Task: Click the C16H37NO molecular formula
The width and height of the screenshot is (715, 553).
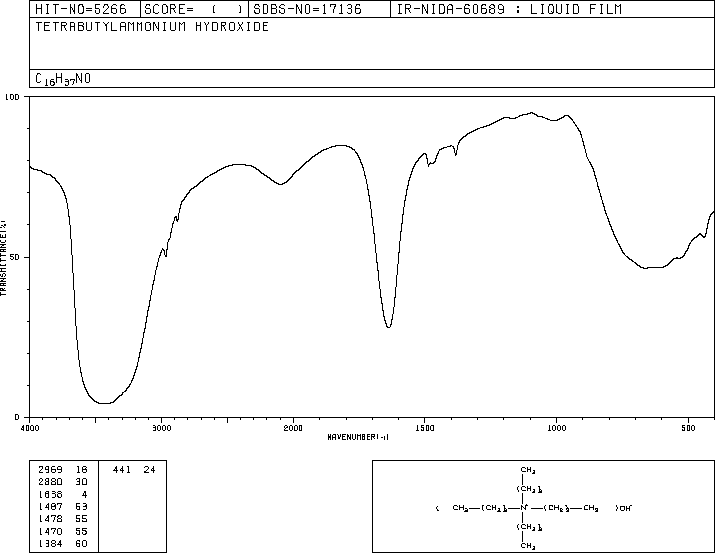Action: [x=63, y=79]
